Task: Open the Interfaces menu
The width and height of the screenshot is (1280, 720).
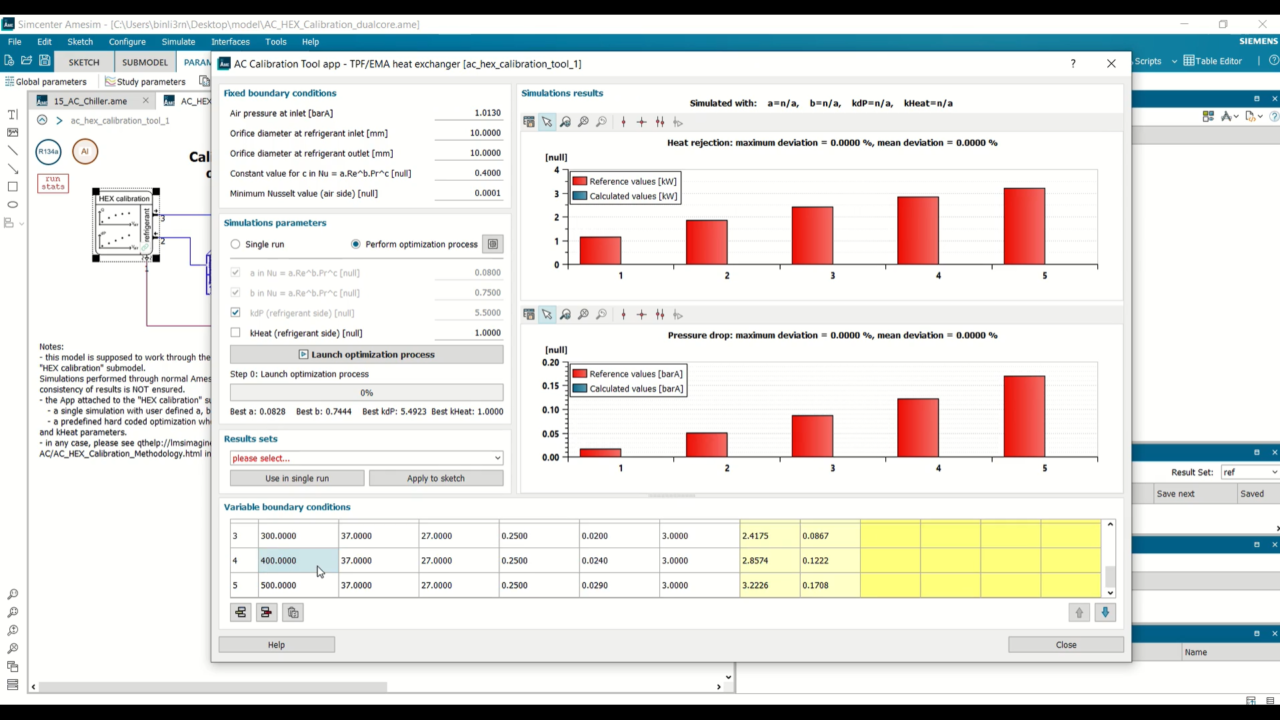Action: 230,42
